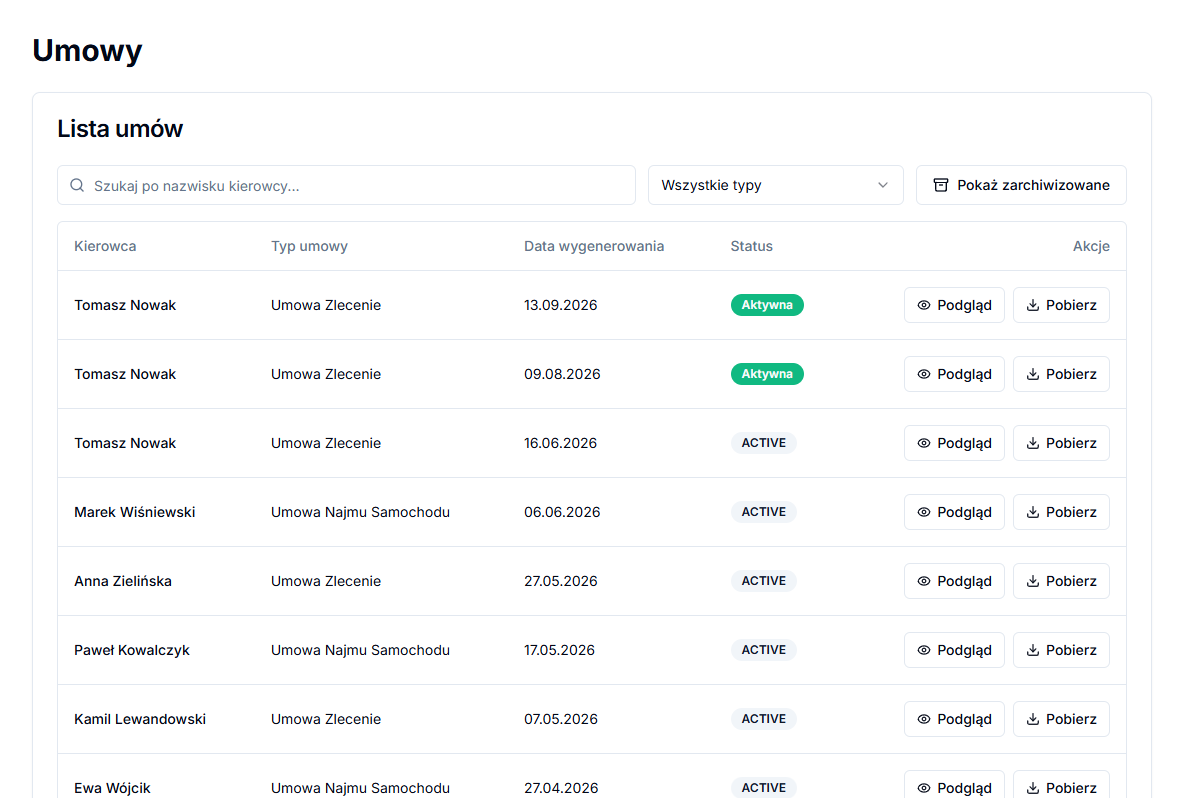This screenshot has height=798, width=1184.
Task: Select the name Kamil Lewandowski
Action: click(140, 719)
